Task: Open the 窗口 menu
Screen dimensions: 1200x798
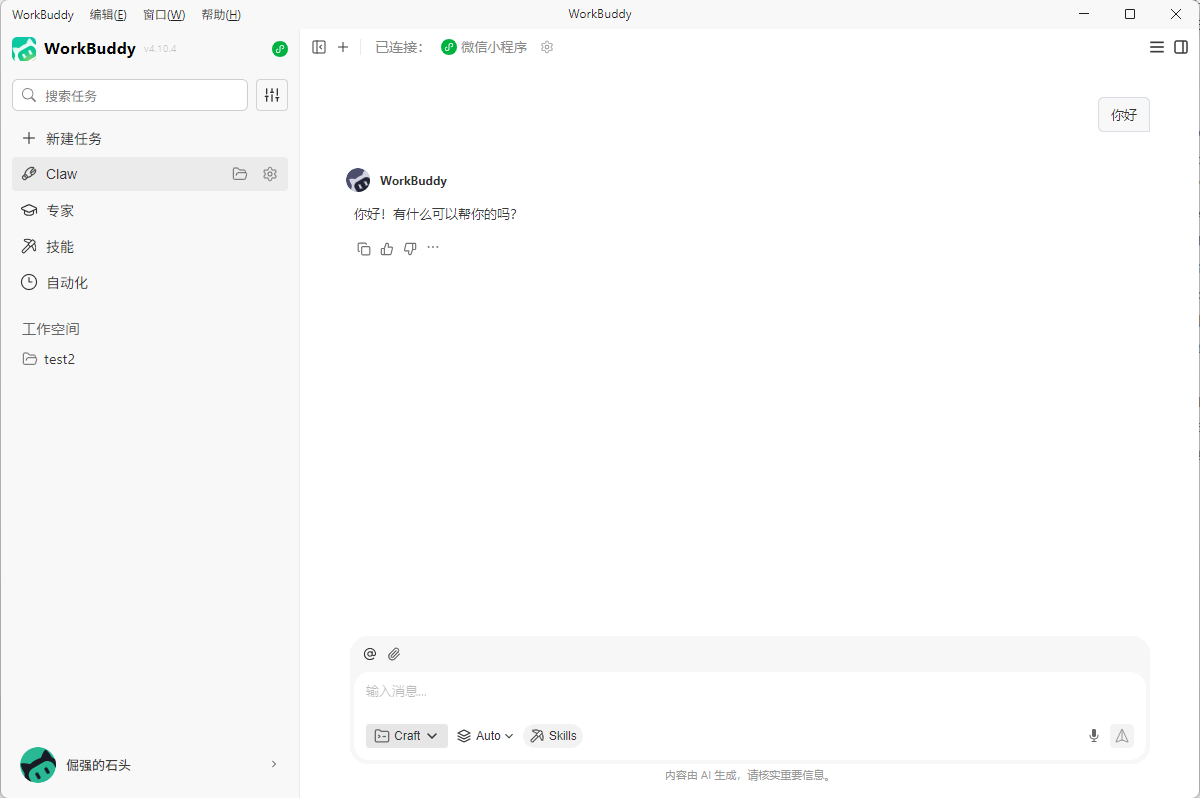Action: (x=164, y=15)
